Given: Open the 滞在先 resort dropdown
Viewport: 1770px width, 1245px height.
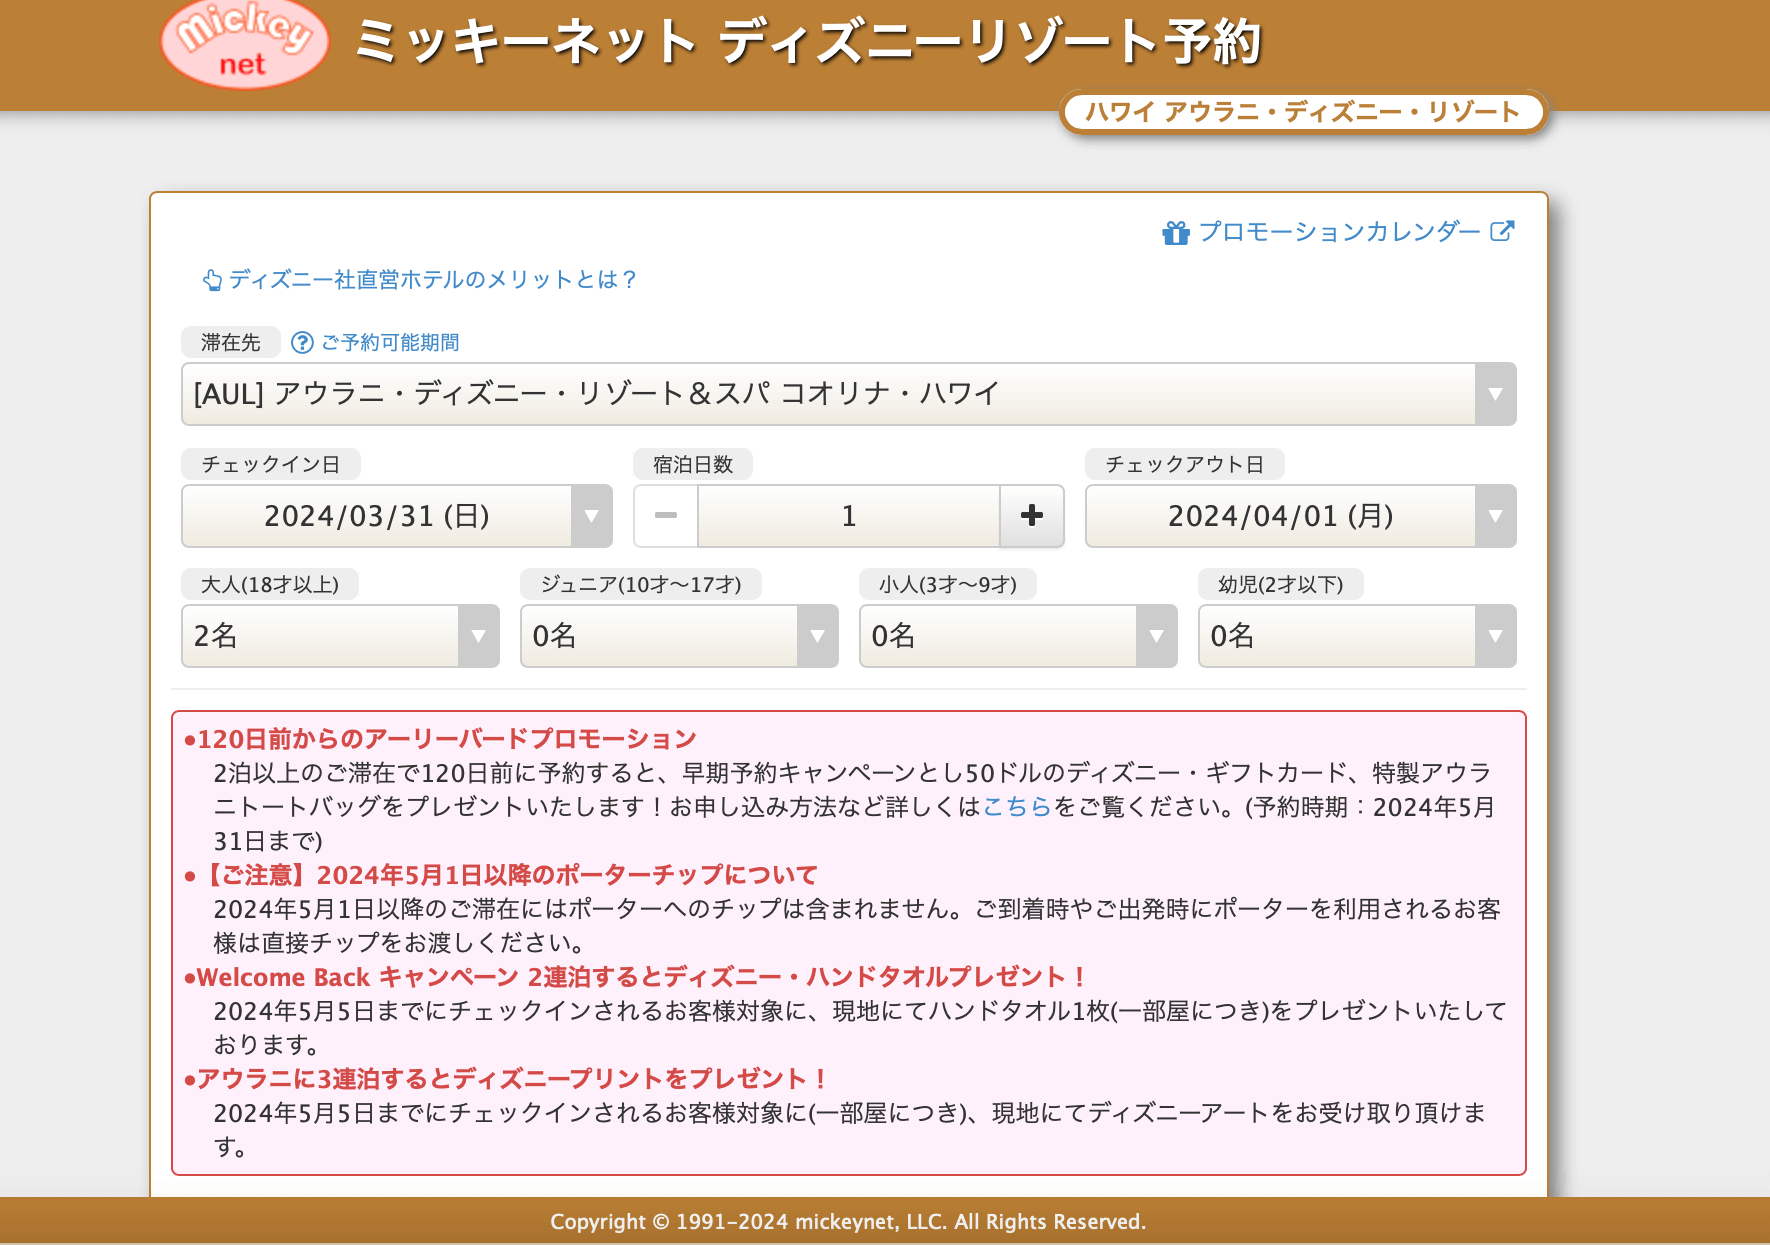Looking at the screenshot, I should (x=848, y=394).
